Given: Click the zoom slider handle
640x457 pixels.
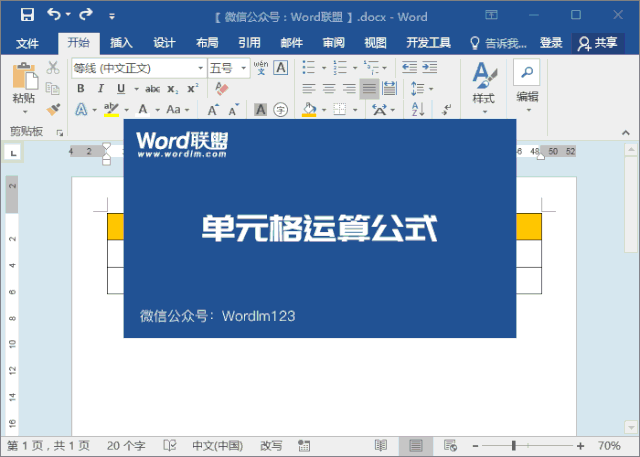Looking at the screenshot, I should coord(513,446).
